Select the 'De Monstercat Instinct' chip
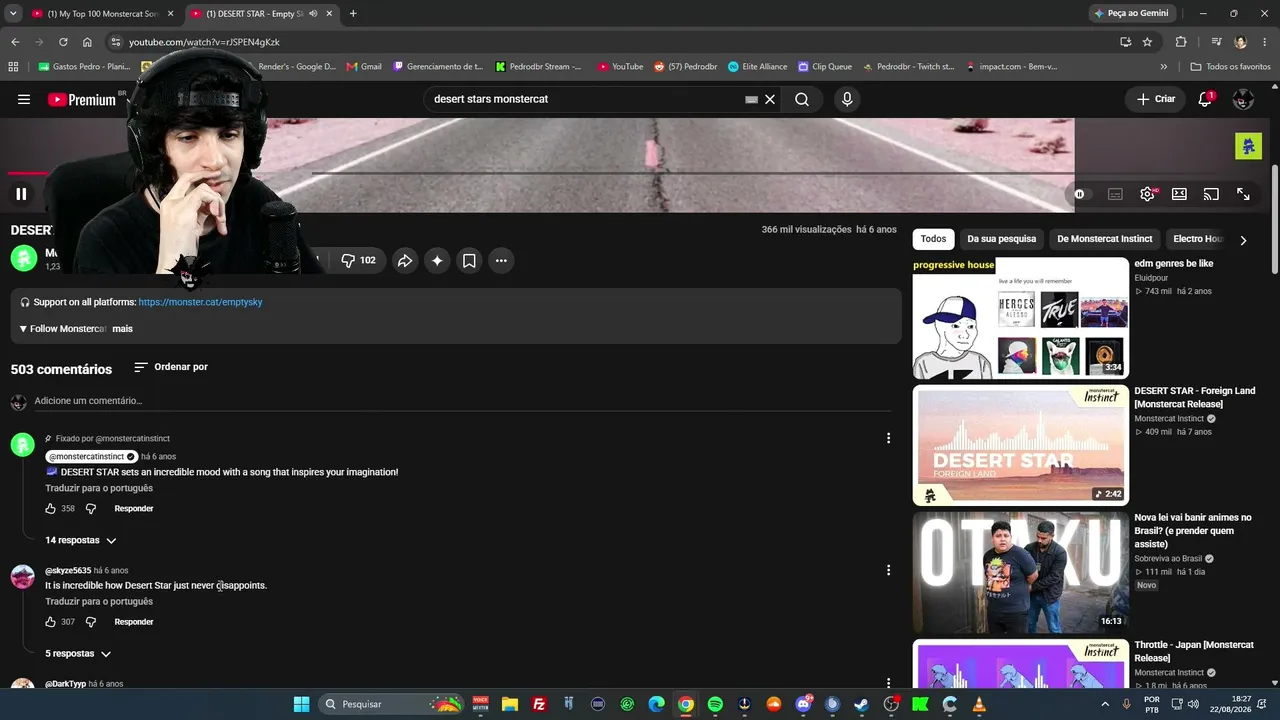The image size is (1280, 720). pyautogui.click(x=1105, y=239)
